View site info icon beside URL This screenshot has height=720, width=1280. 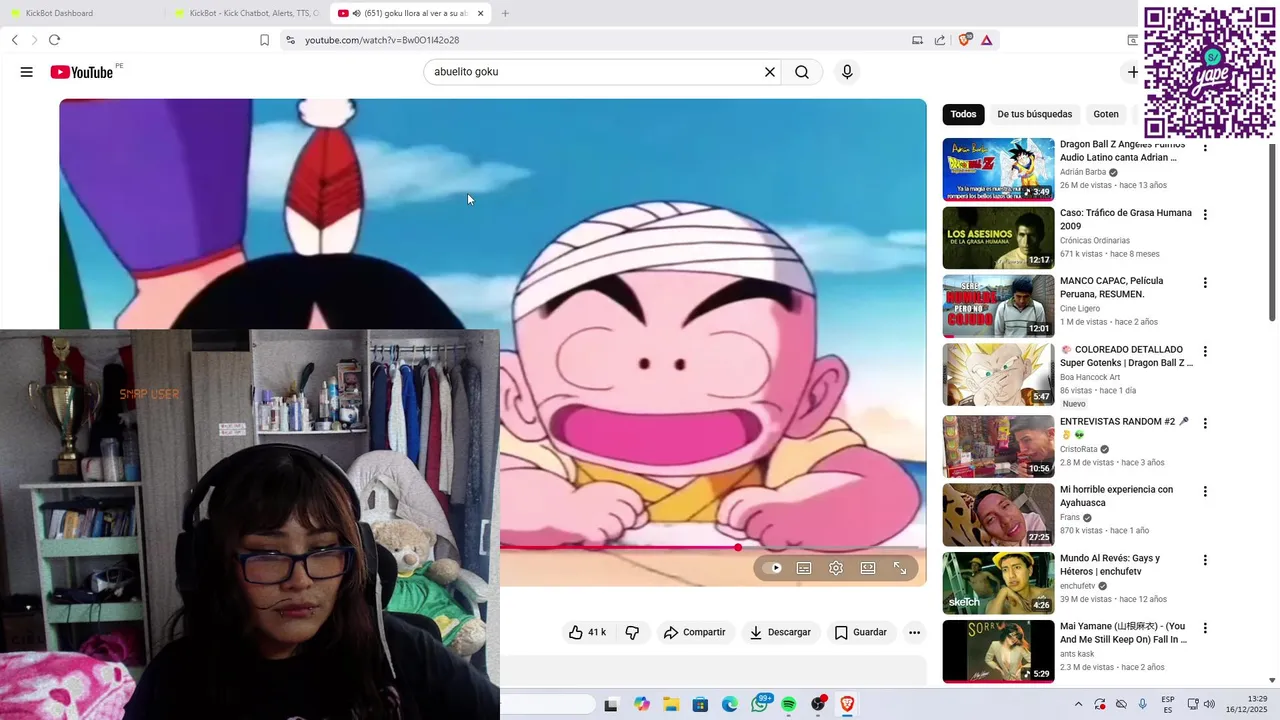pyautogui.click(x=290, y=40)
